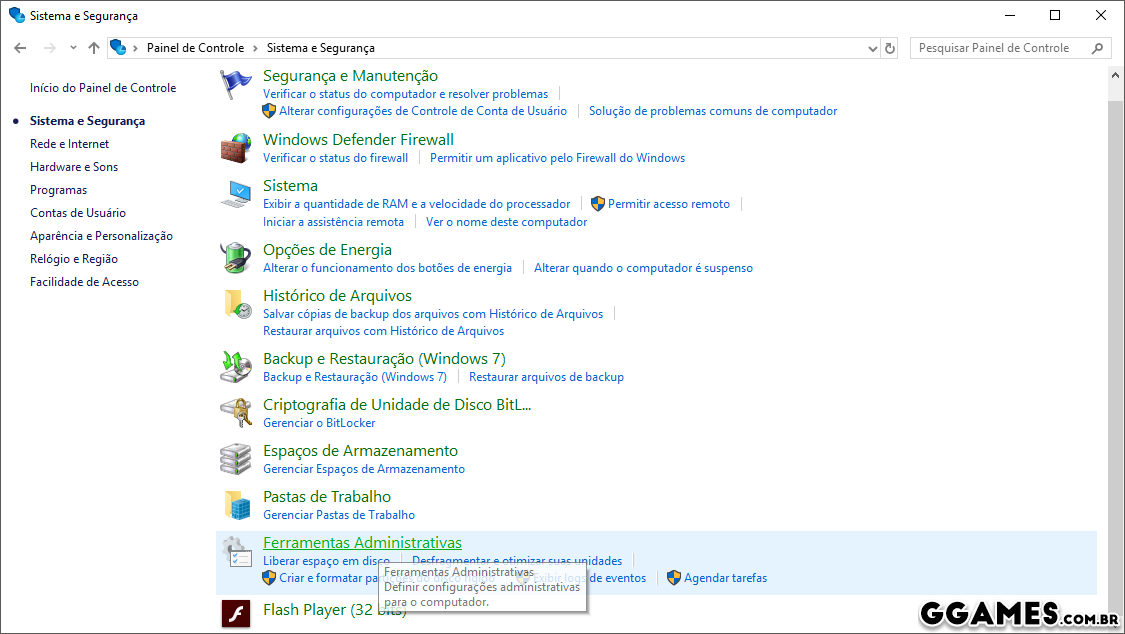1125x634 pixels.
Task: Open the recent locations chevron dropdown
Action: pyautogui.click(x=73, y=48)
